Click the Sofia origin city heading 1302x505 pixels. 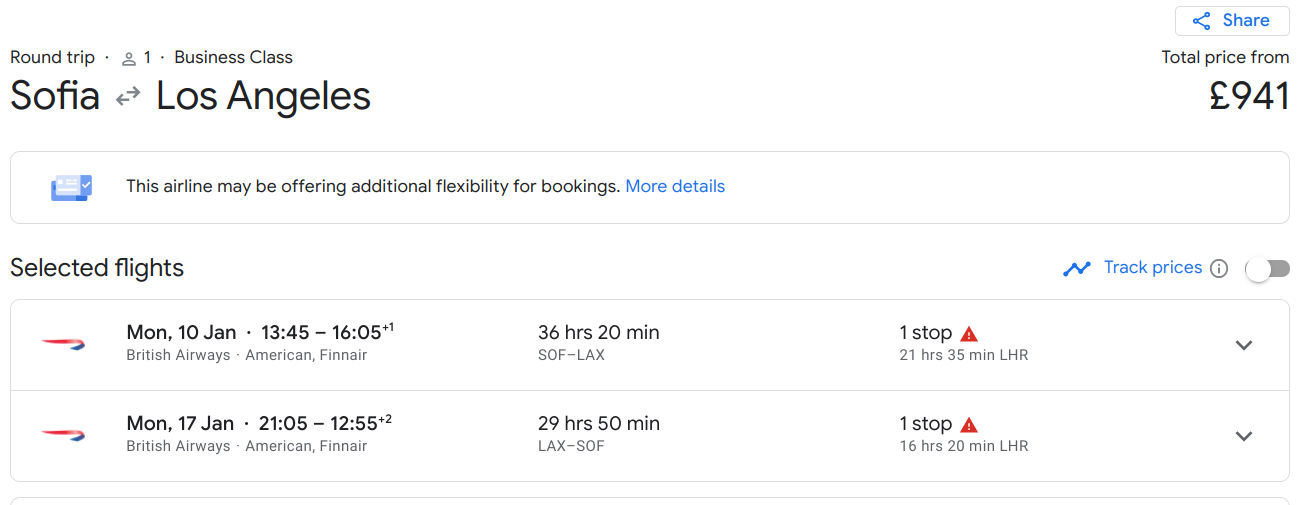(x=55, y=96)
